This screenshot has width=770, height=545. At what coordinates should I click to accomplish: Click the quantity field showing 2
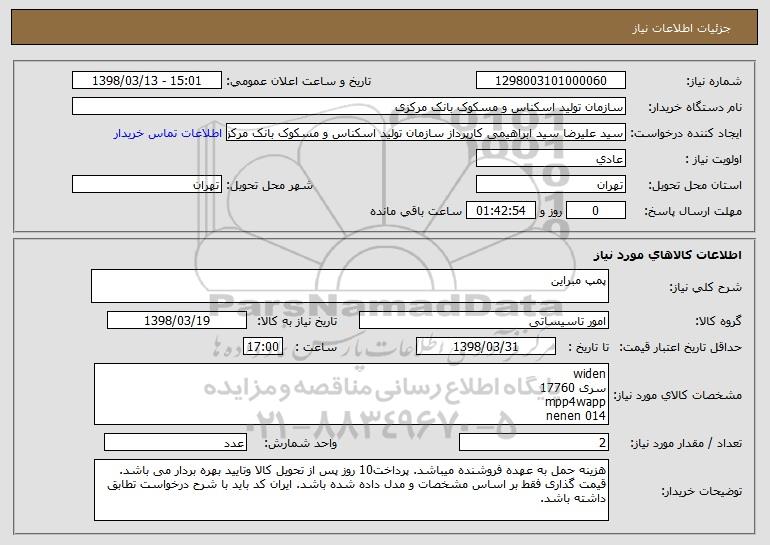coord(534,442)
